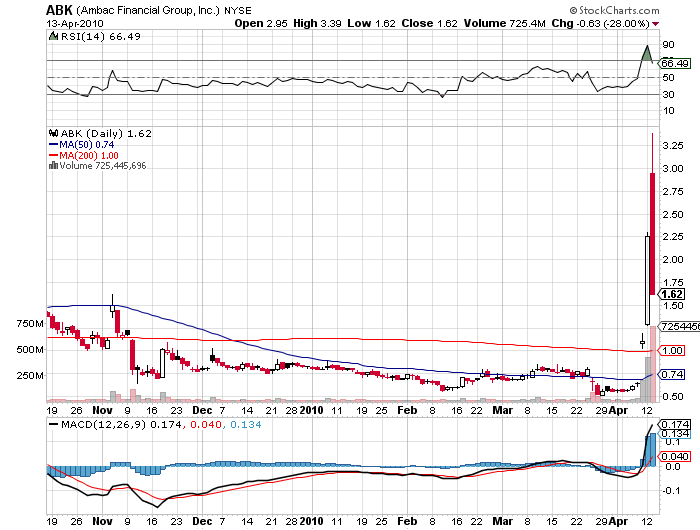Click the MA(200) 1.00 legend text
Image resolution: width=700 pixels, height=530 pixels.
89,155
